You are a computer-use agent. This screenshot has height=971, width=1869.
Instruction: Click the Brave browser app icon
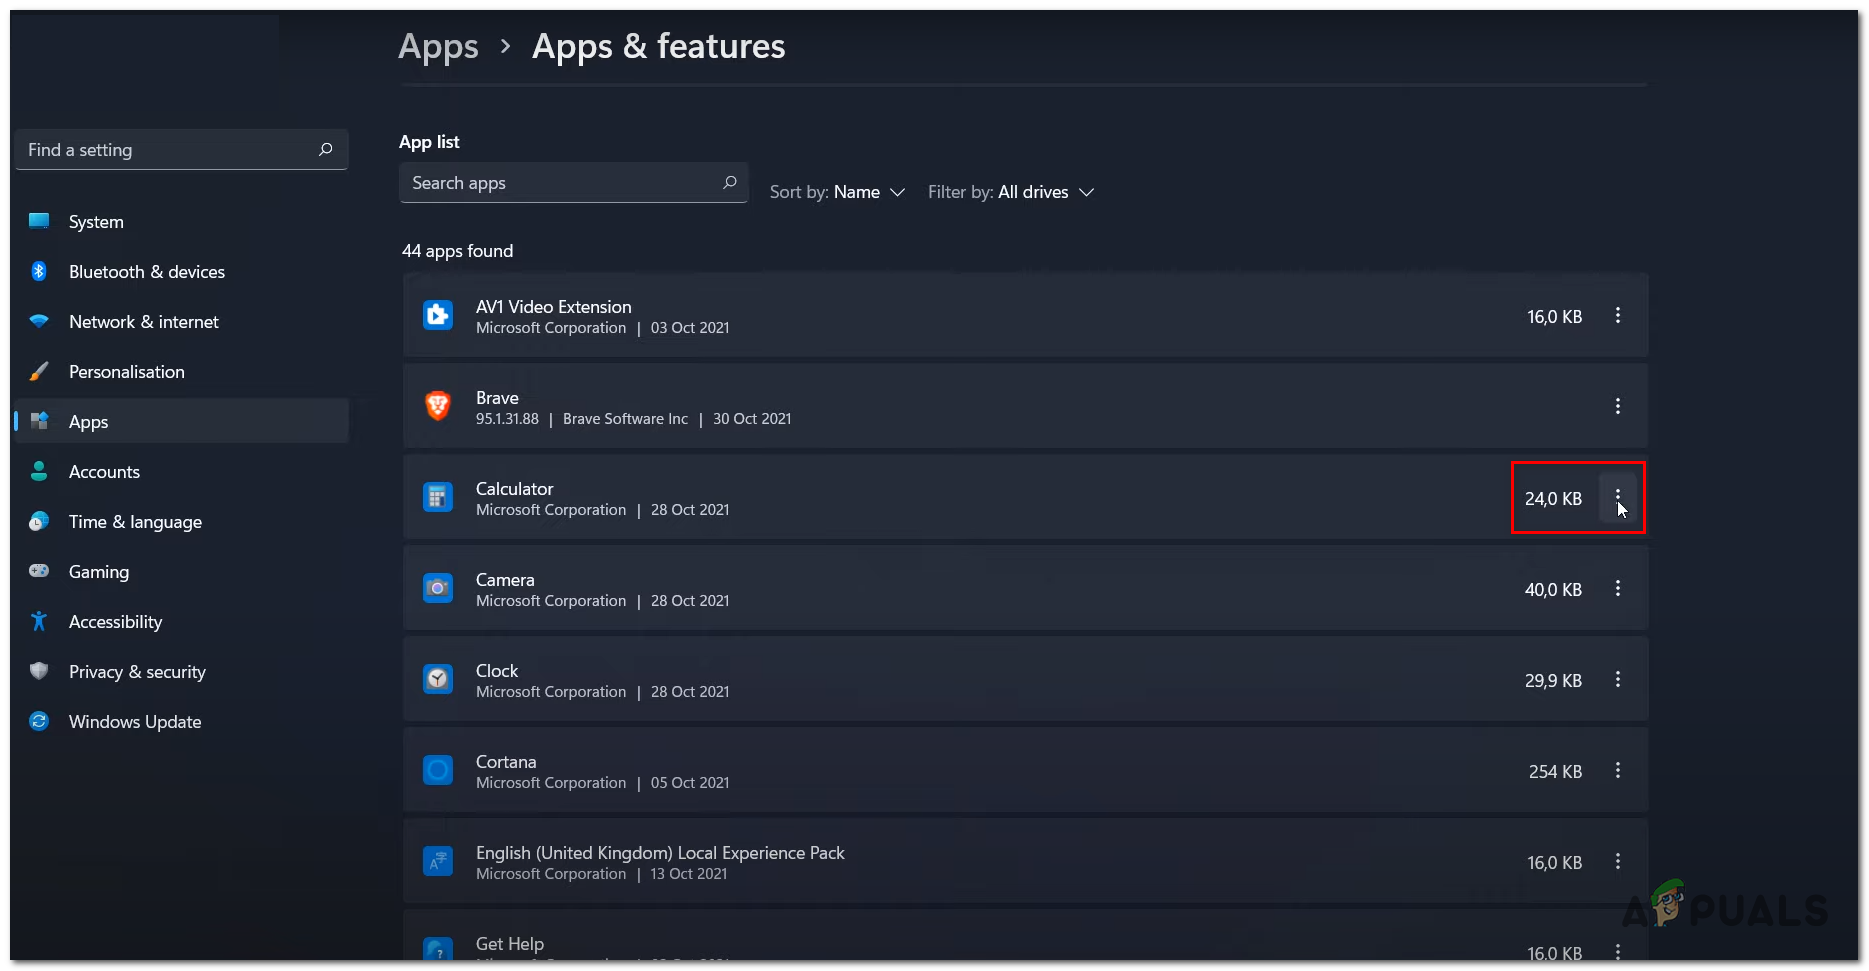click(438, 406)
